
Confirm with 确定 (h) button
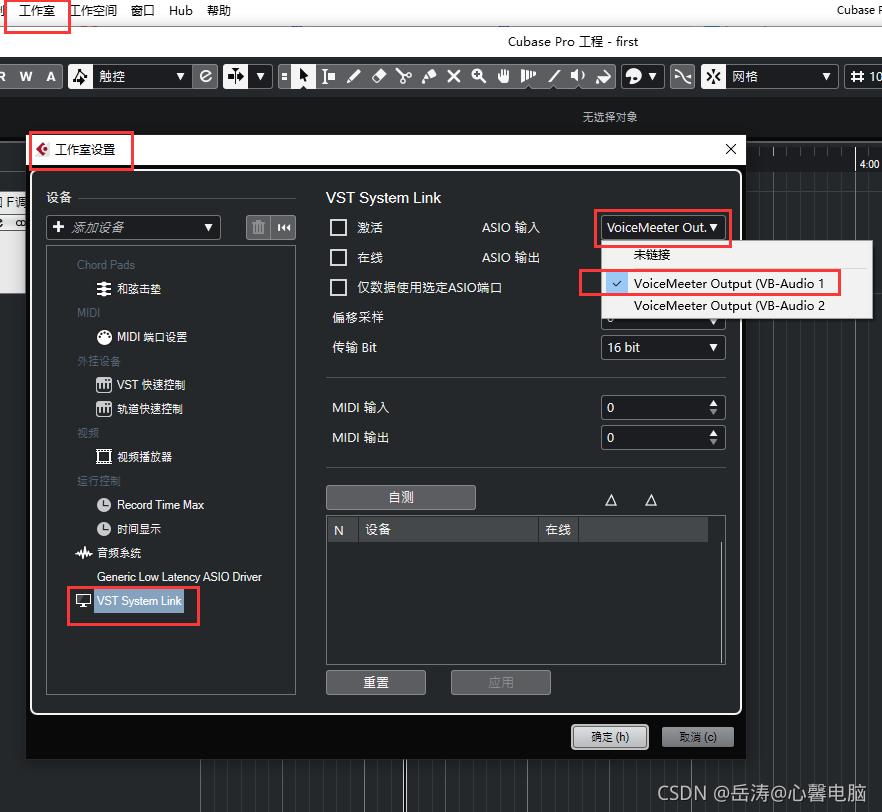pyautogui.click(x=610, y=737)
